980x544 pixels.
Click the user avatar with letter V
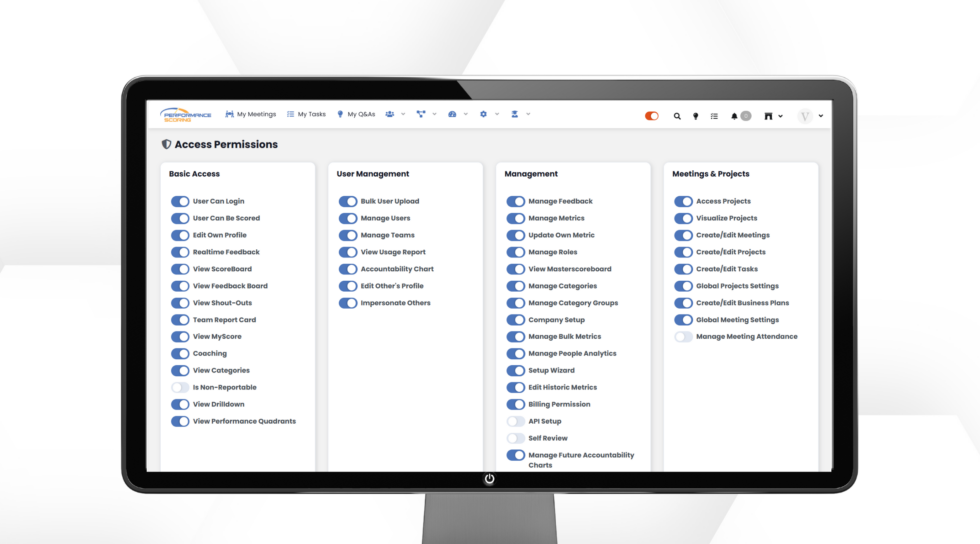pos(805,116)
